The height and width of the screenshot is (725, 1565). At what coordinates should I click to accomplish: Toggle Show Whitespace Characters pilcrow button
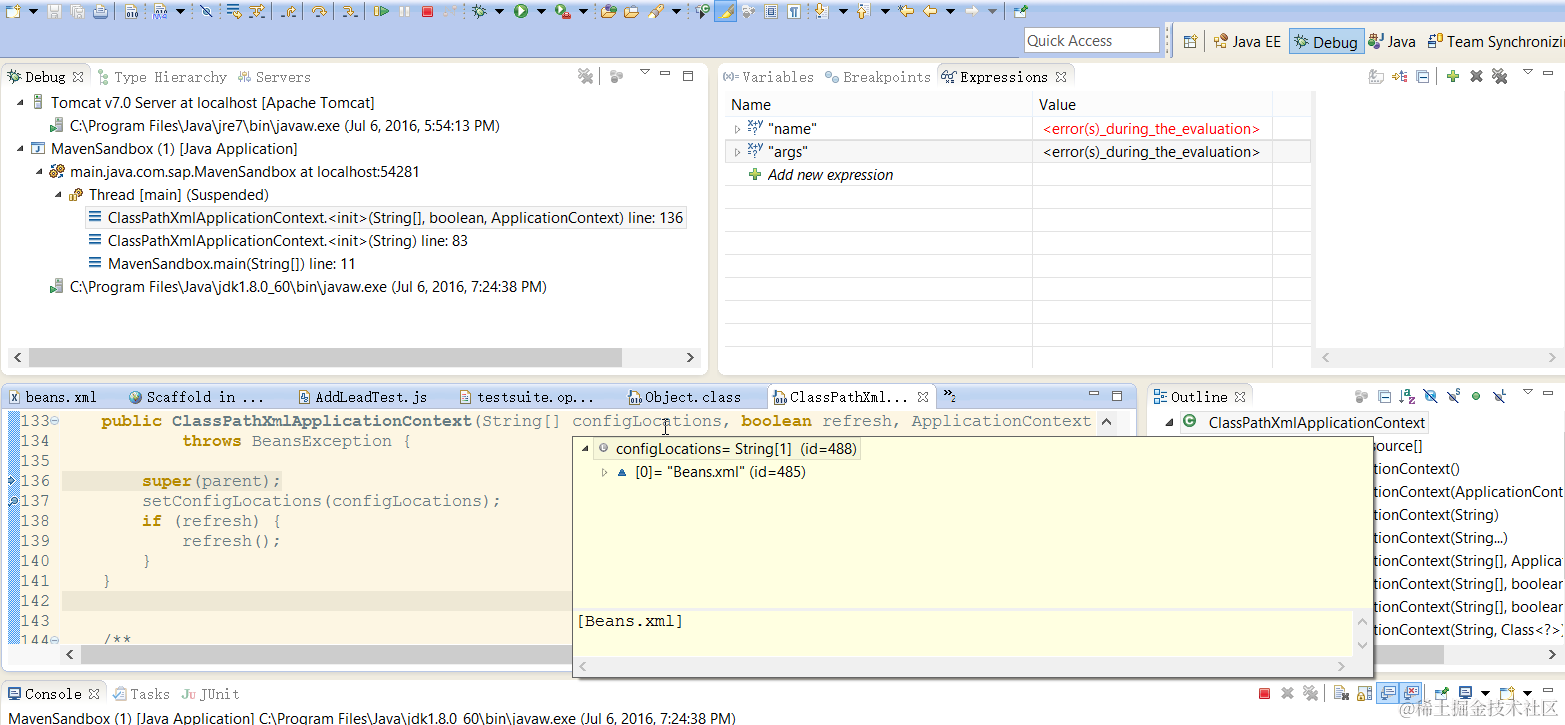793,11
